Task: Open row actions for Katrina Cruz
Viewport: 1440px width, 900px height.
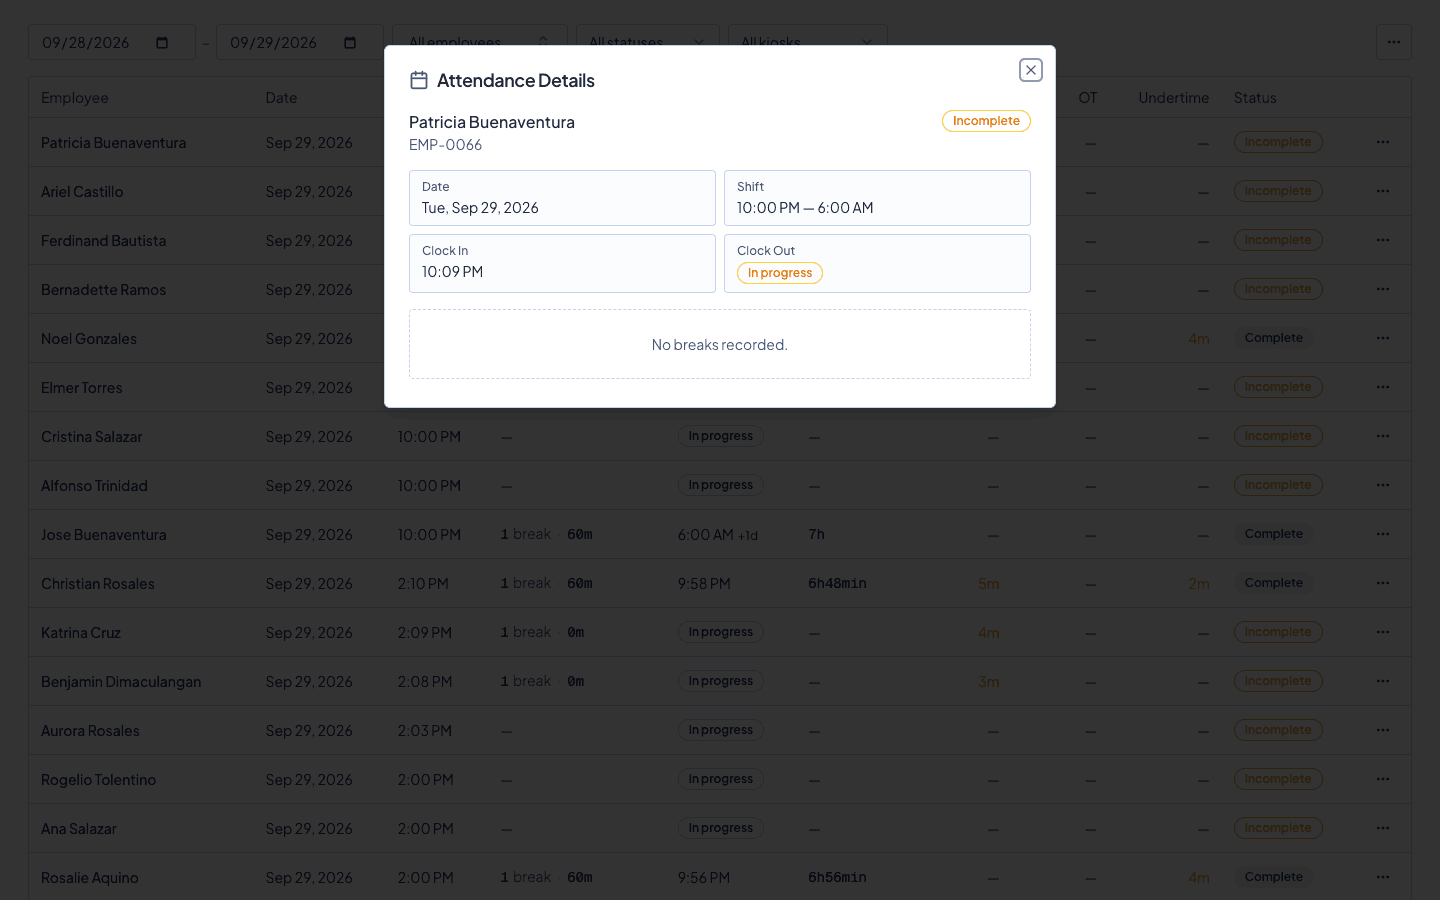Action: (x=1383, y=632)
